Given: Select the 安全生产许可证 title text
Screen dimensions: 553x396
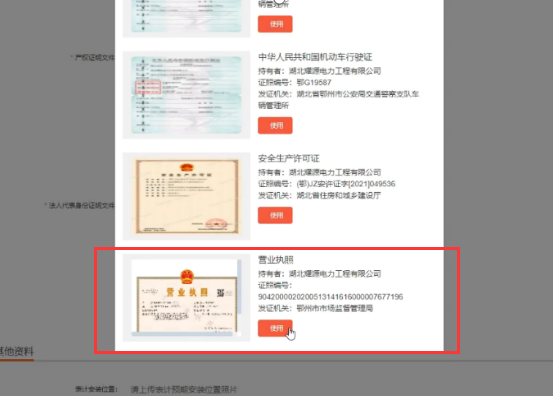Looking at the screenshot, I should pos(288,158).
